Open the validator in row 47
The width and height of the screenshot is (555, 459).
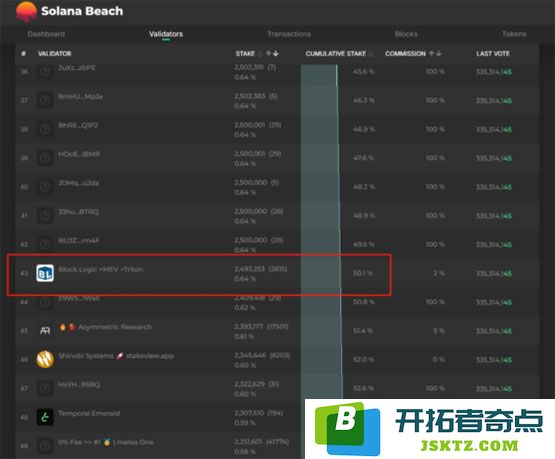[79, 384]
